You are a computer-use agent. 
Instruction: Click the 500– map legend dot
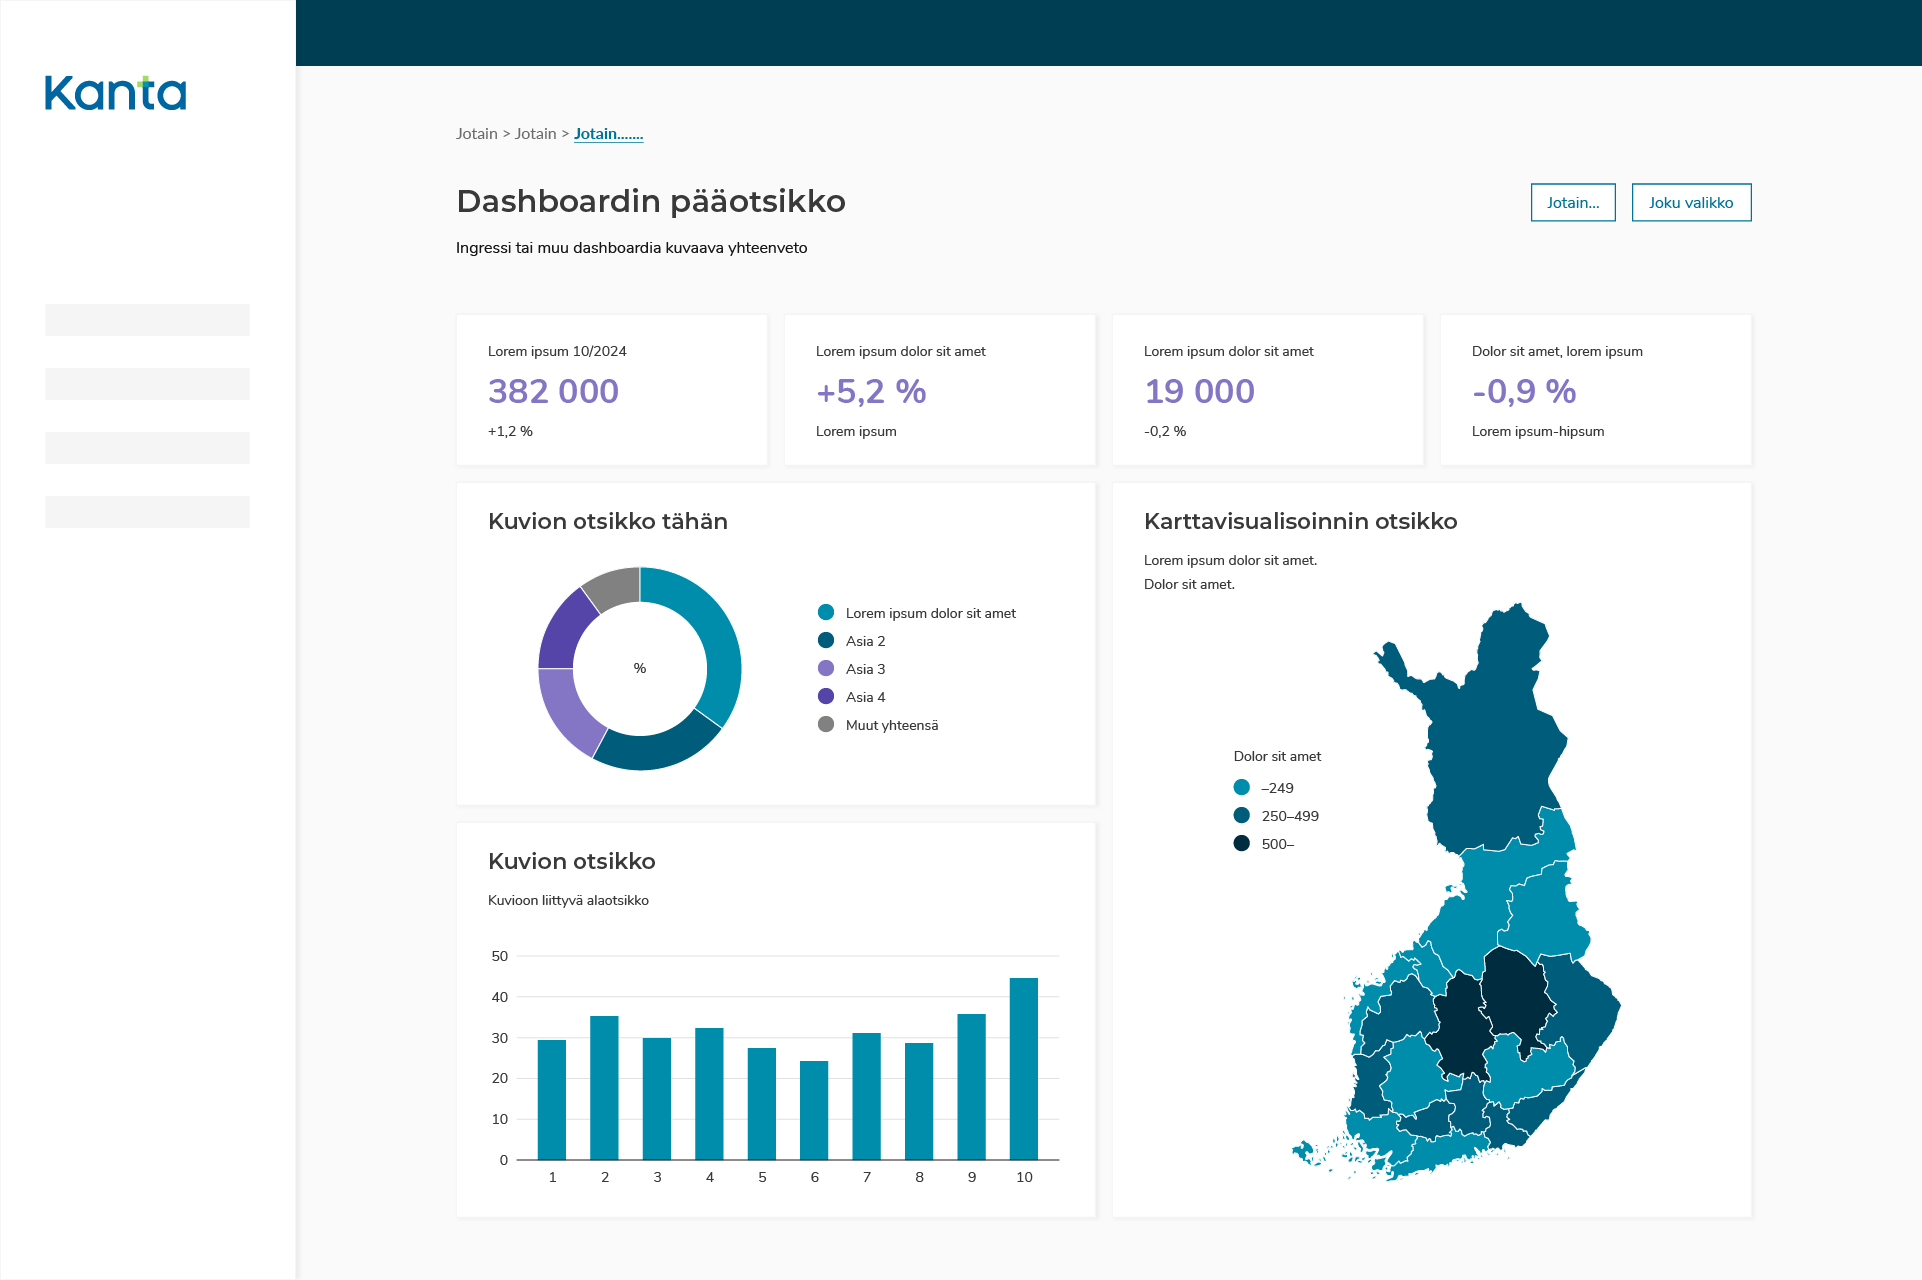pos(1241,843)
